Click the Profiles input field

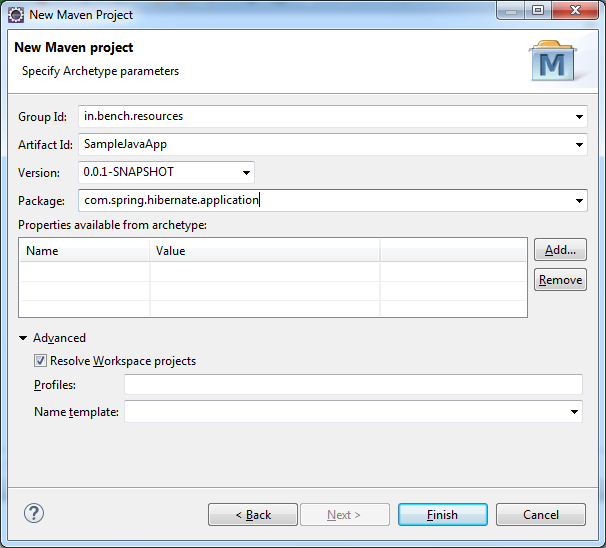(353, 385)
